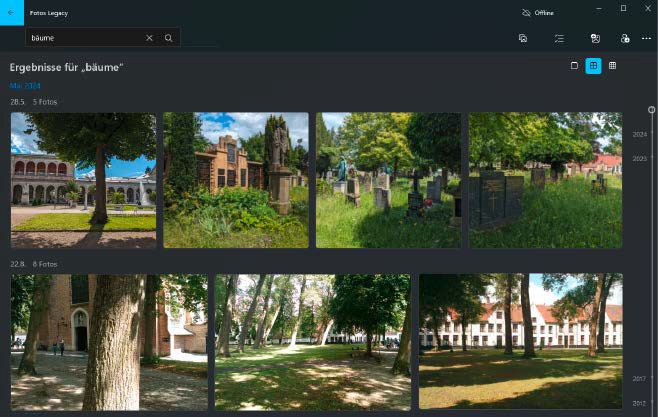Click the timeline scrollbar handle at top
658x417 pixels.
[651, 110]
